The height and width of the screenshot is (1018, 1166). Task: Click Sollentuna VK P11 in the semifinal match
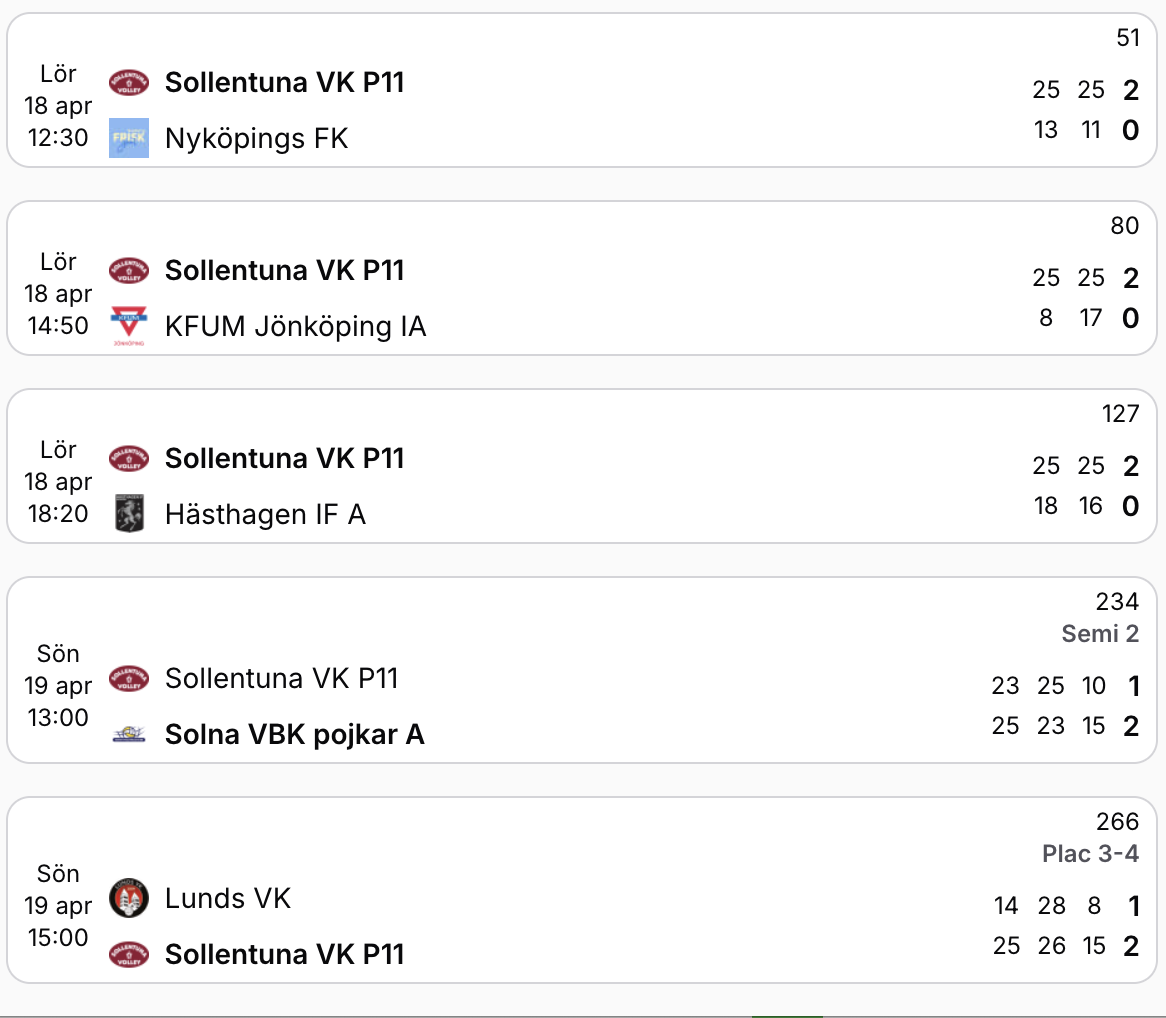point(282,678)
